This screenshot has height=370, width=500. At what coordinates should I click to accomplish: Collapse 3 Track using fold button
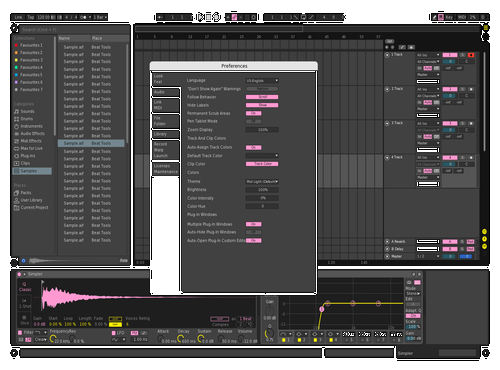pyautogui.click(x=387, y=123)
